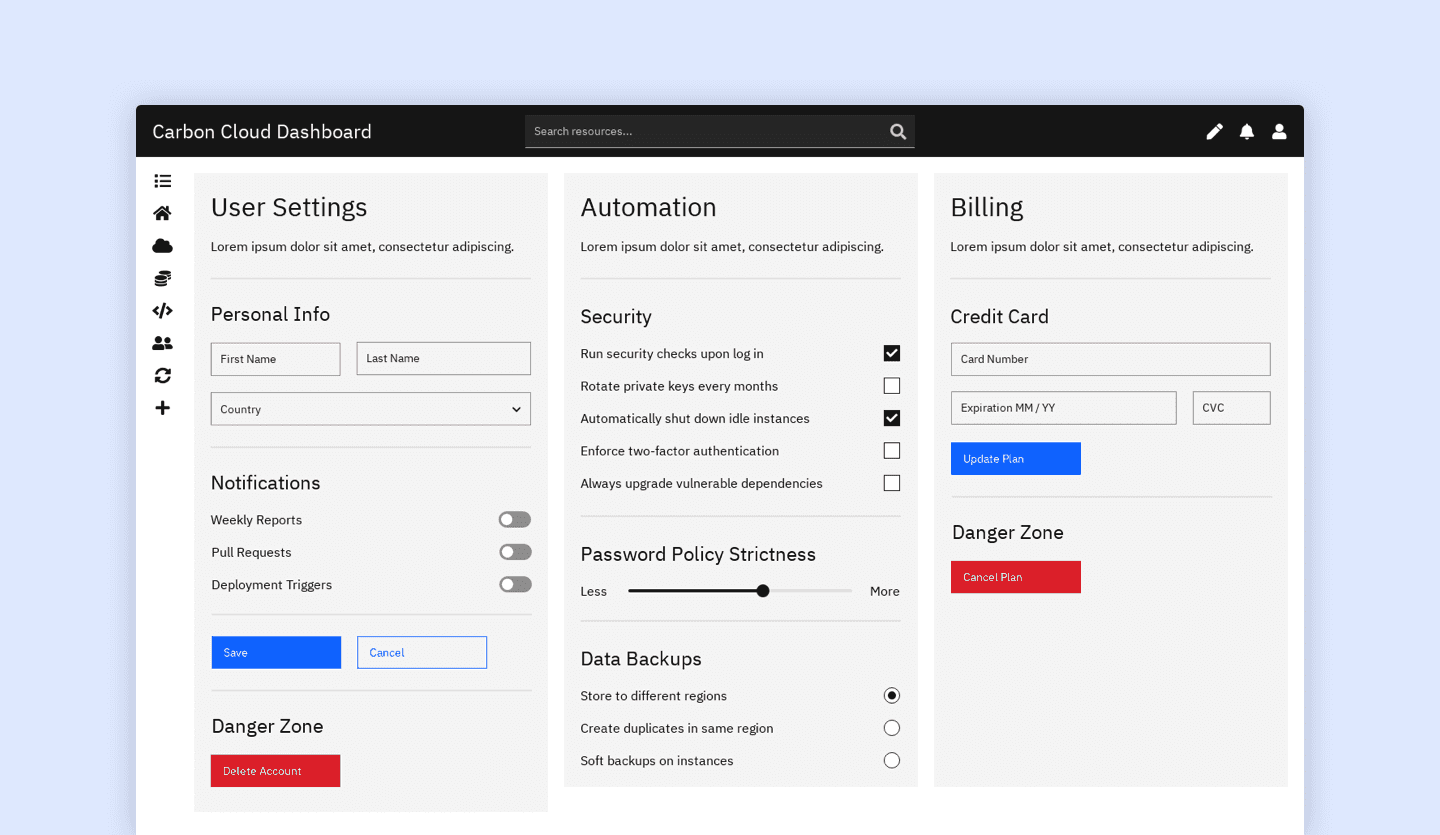
Task: Uncheck Run security checks upon log in
Action: point(892,353)
